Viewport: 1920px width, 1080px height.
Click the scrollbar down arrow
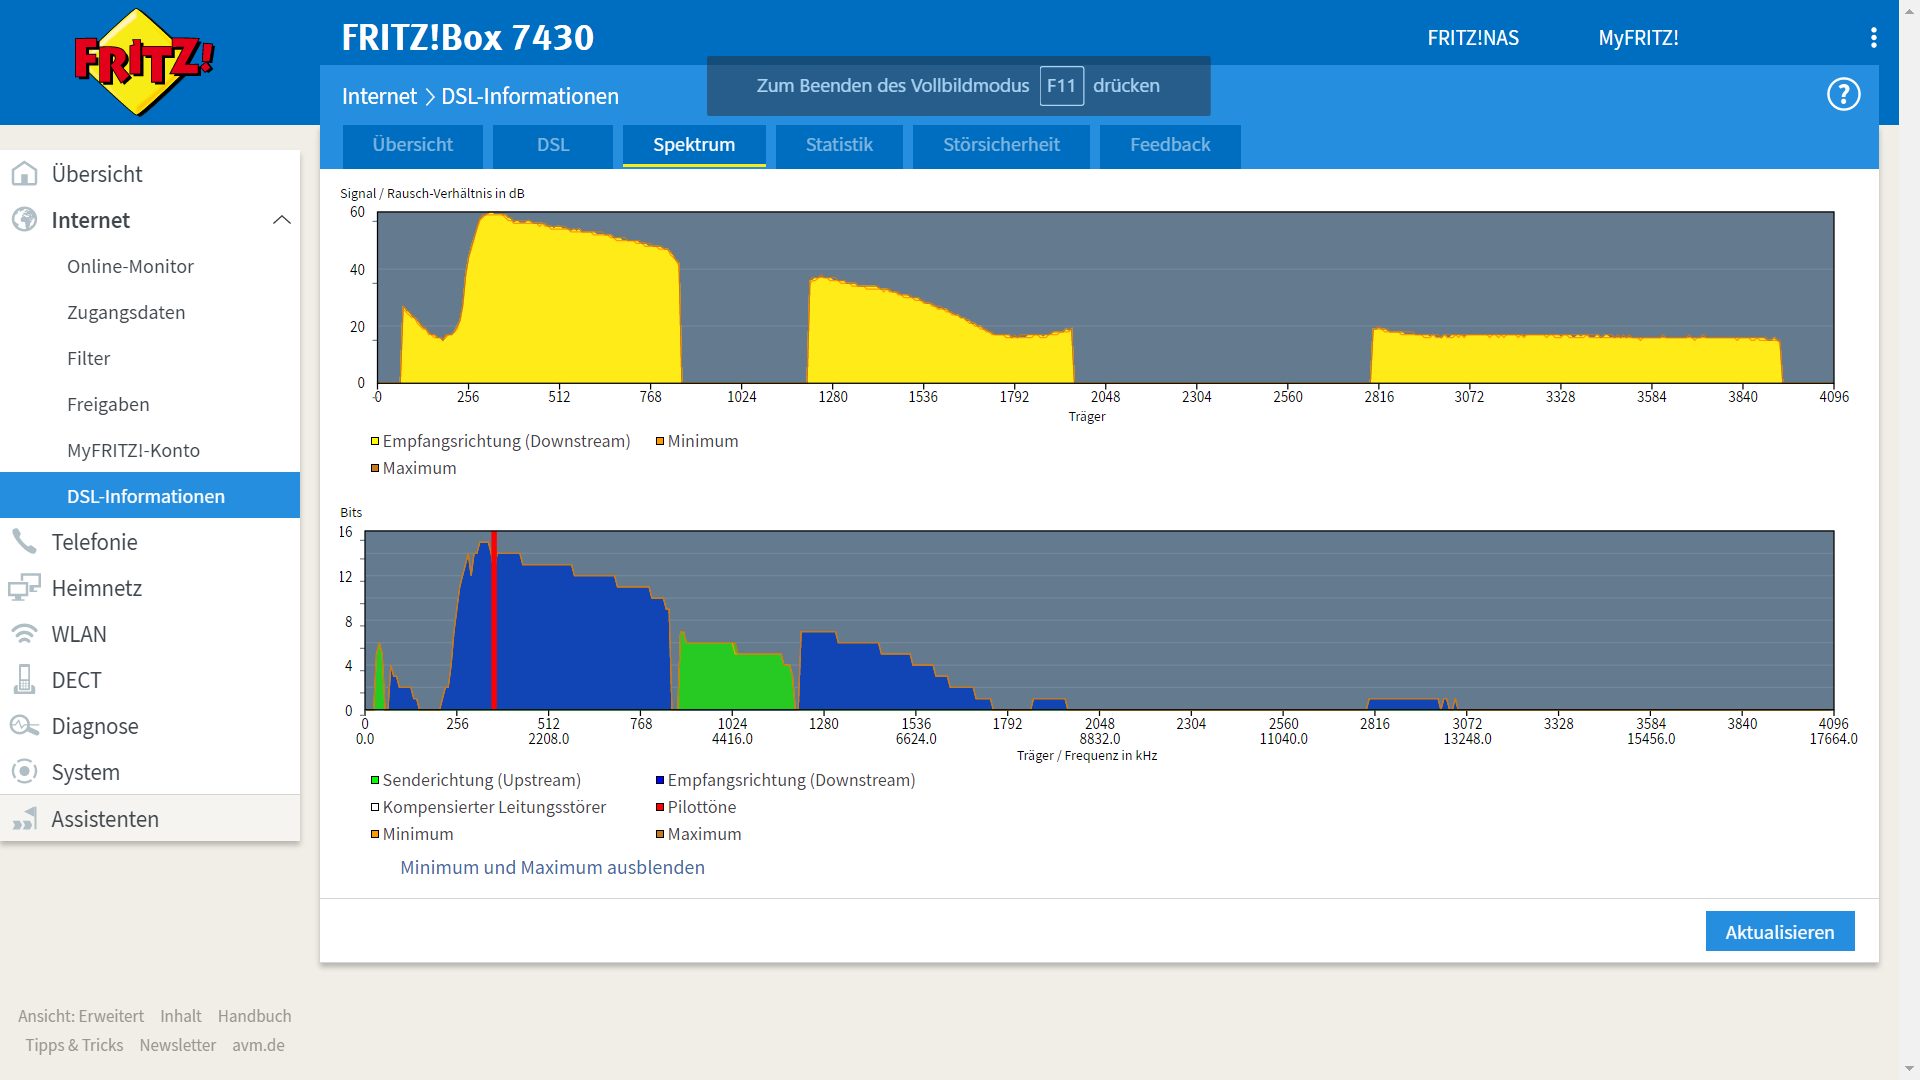[1909, 1069]
